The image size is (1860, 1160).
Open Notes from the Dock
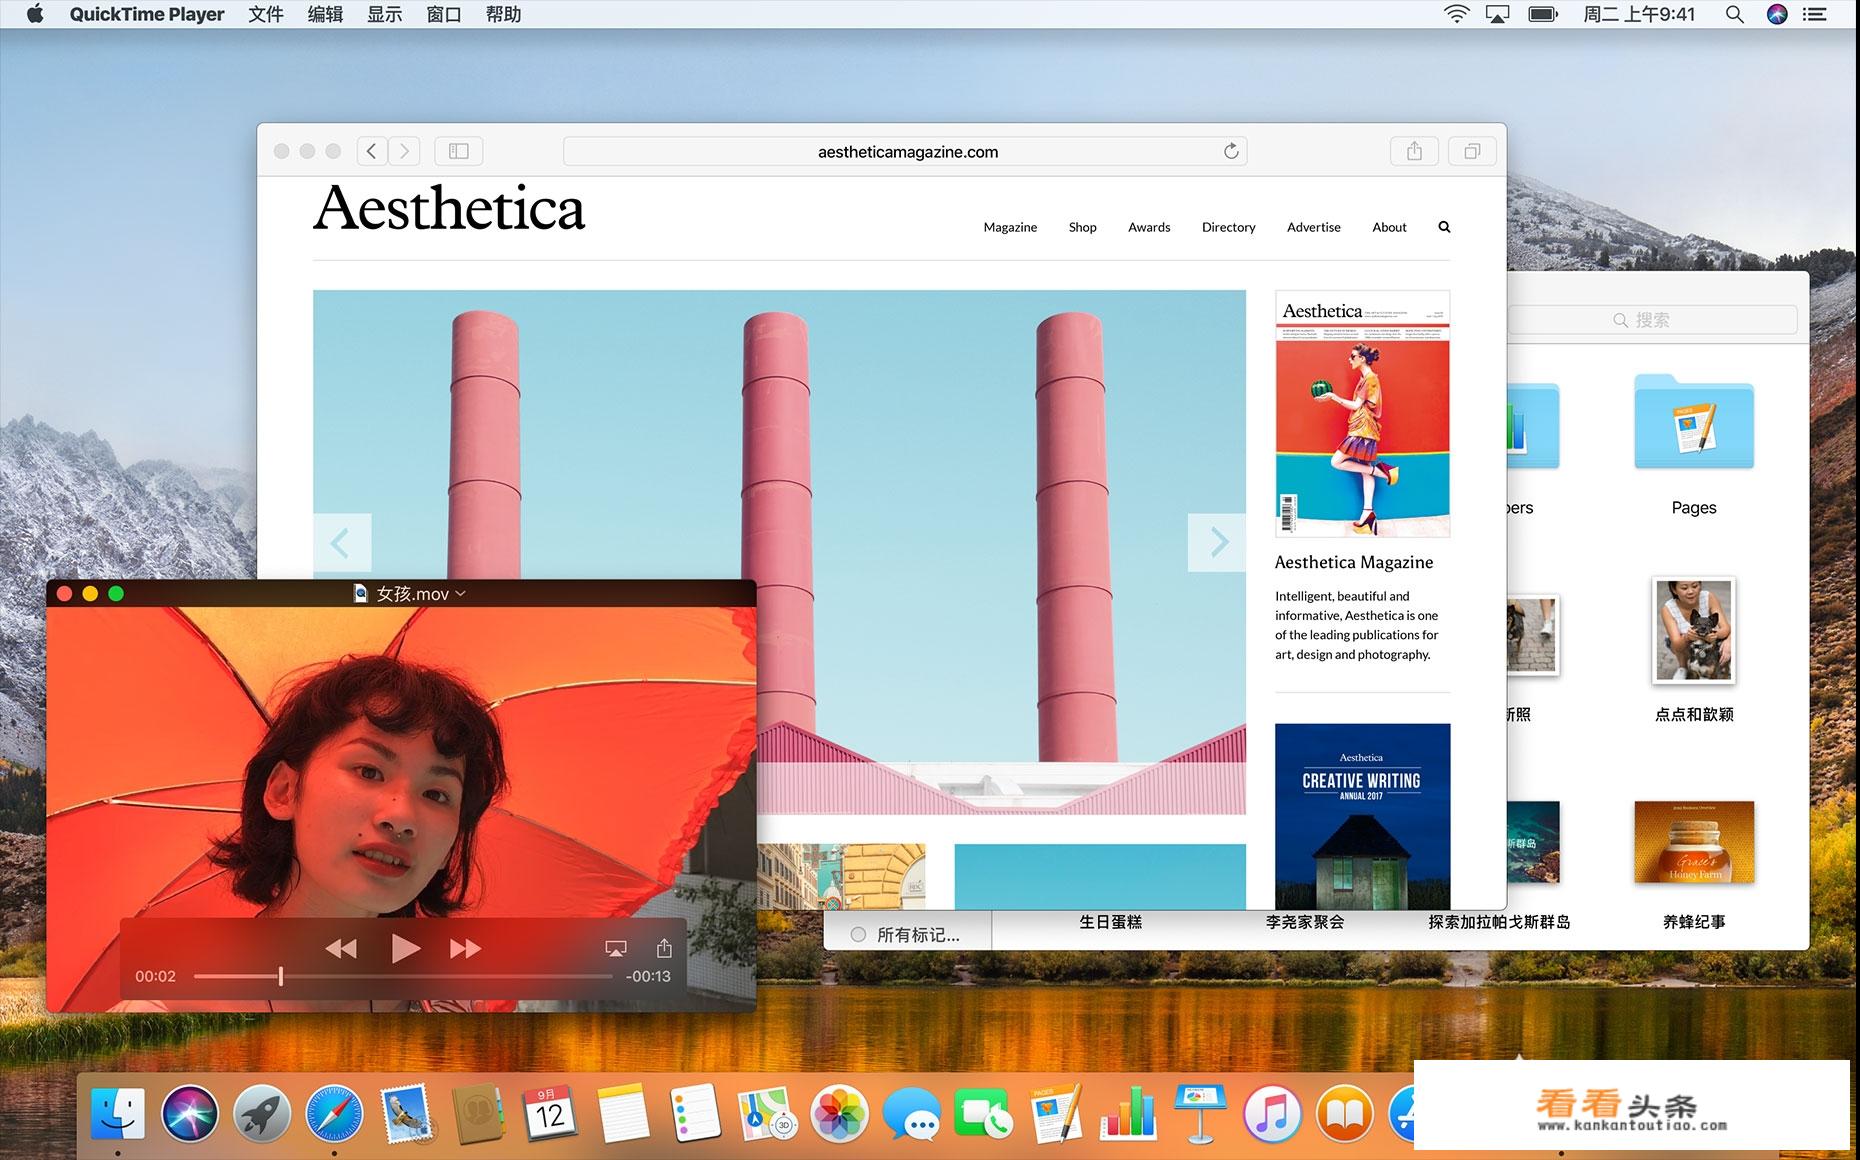(623, 1113)
